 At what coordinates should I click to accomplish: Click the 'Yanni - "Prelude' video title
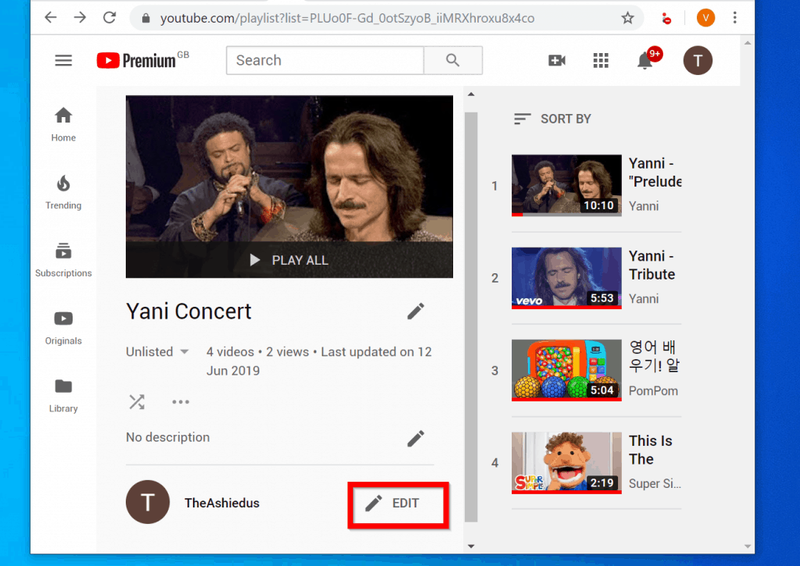655,173
